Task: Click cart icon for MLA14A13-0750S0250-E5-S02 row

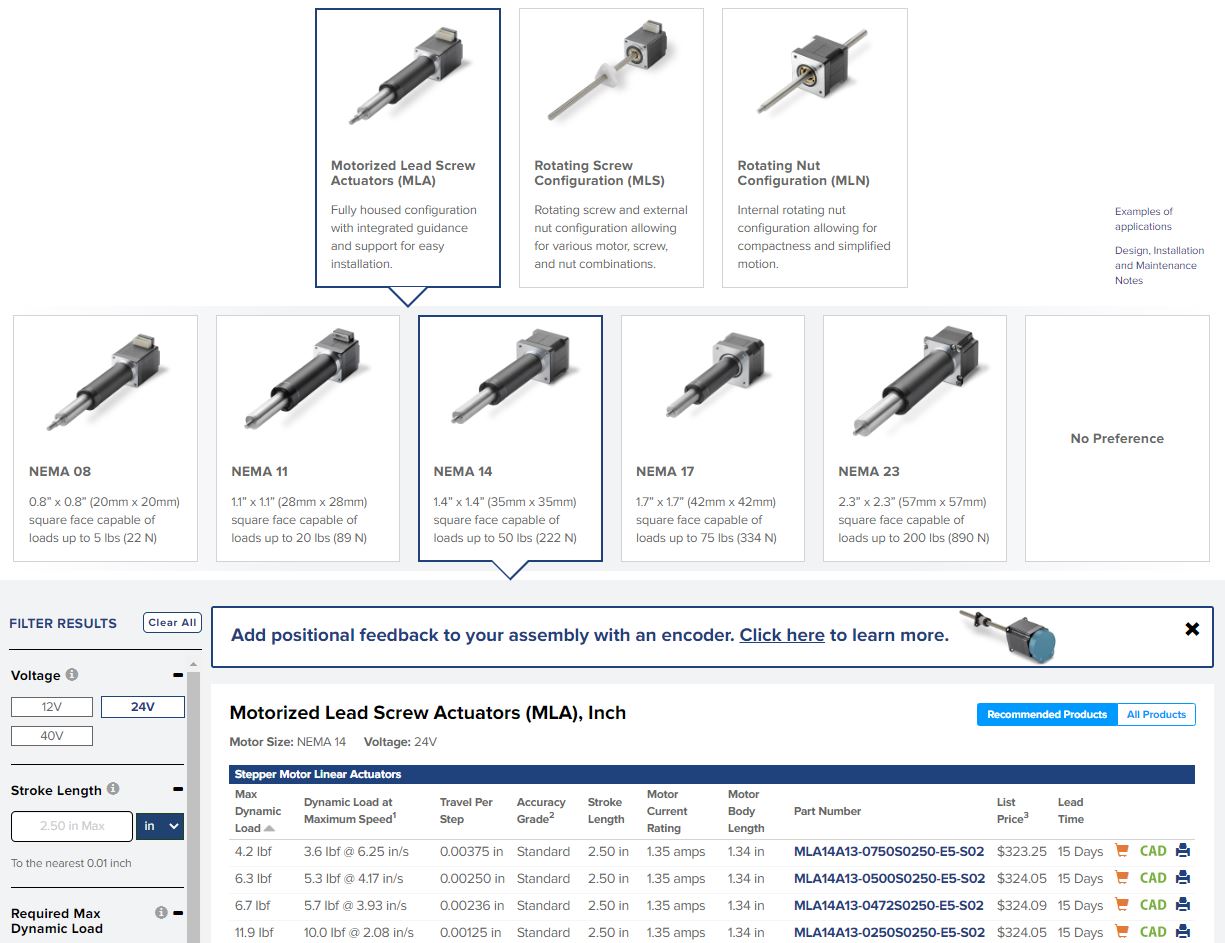Action: [1121, 851]
